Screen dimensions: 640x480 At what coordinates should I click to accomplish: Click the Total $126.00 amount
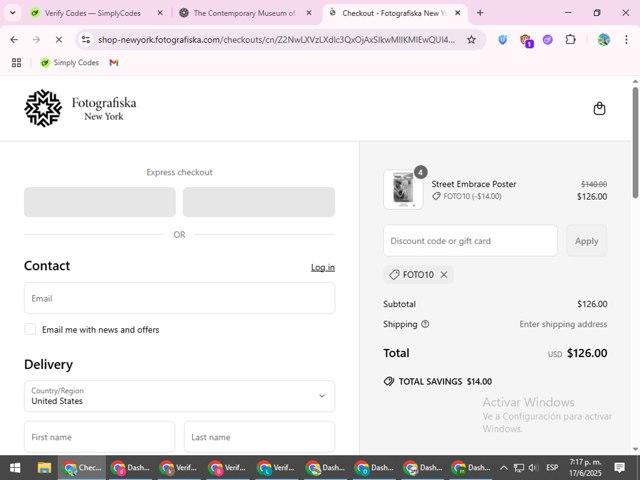click(587, 353)
